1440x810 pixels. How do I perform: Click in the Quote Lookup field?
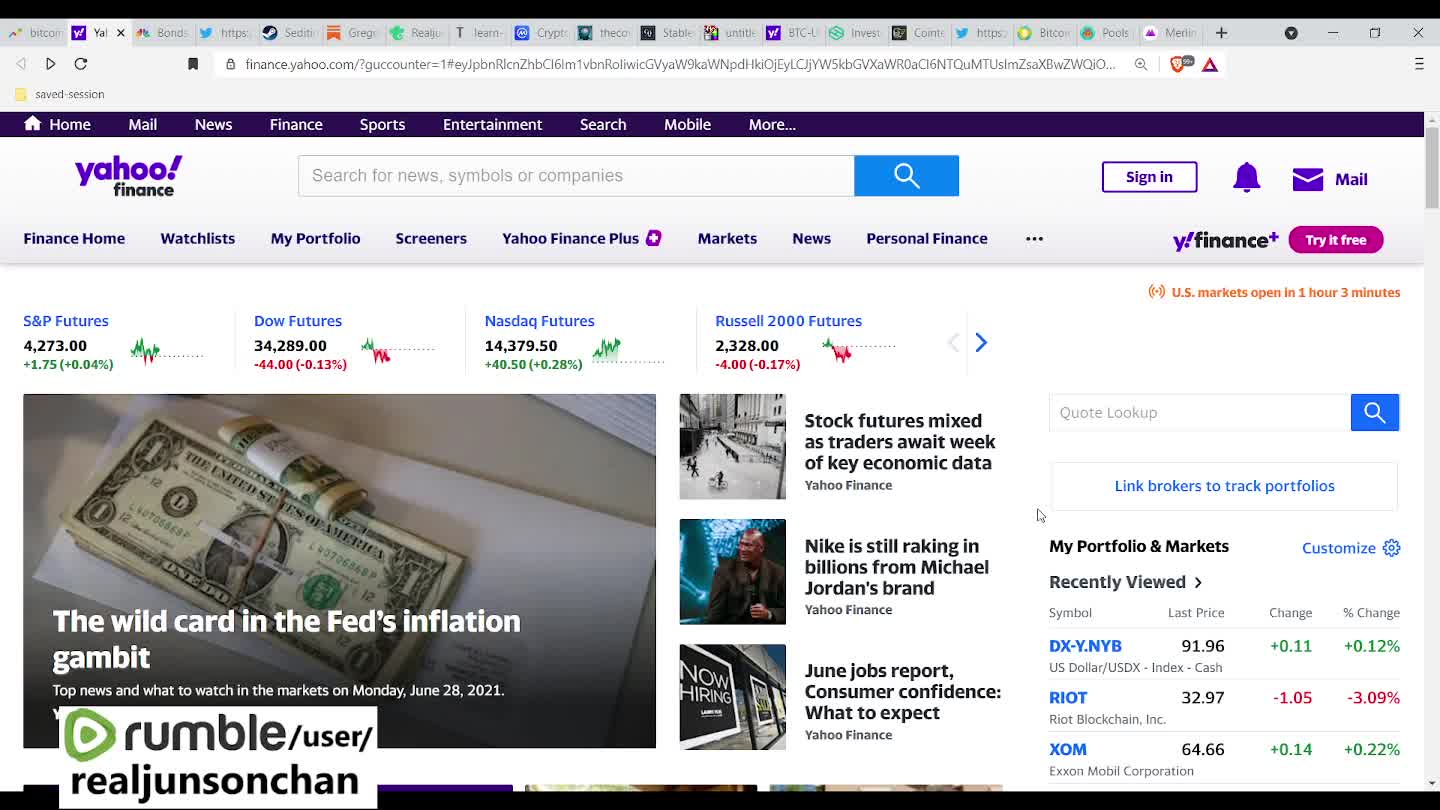pyautogui.click(x=1199, y=412)
